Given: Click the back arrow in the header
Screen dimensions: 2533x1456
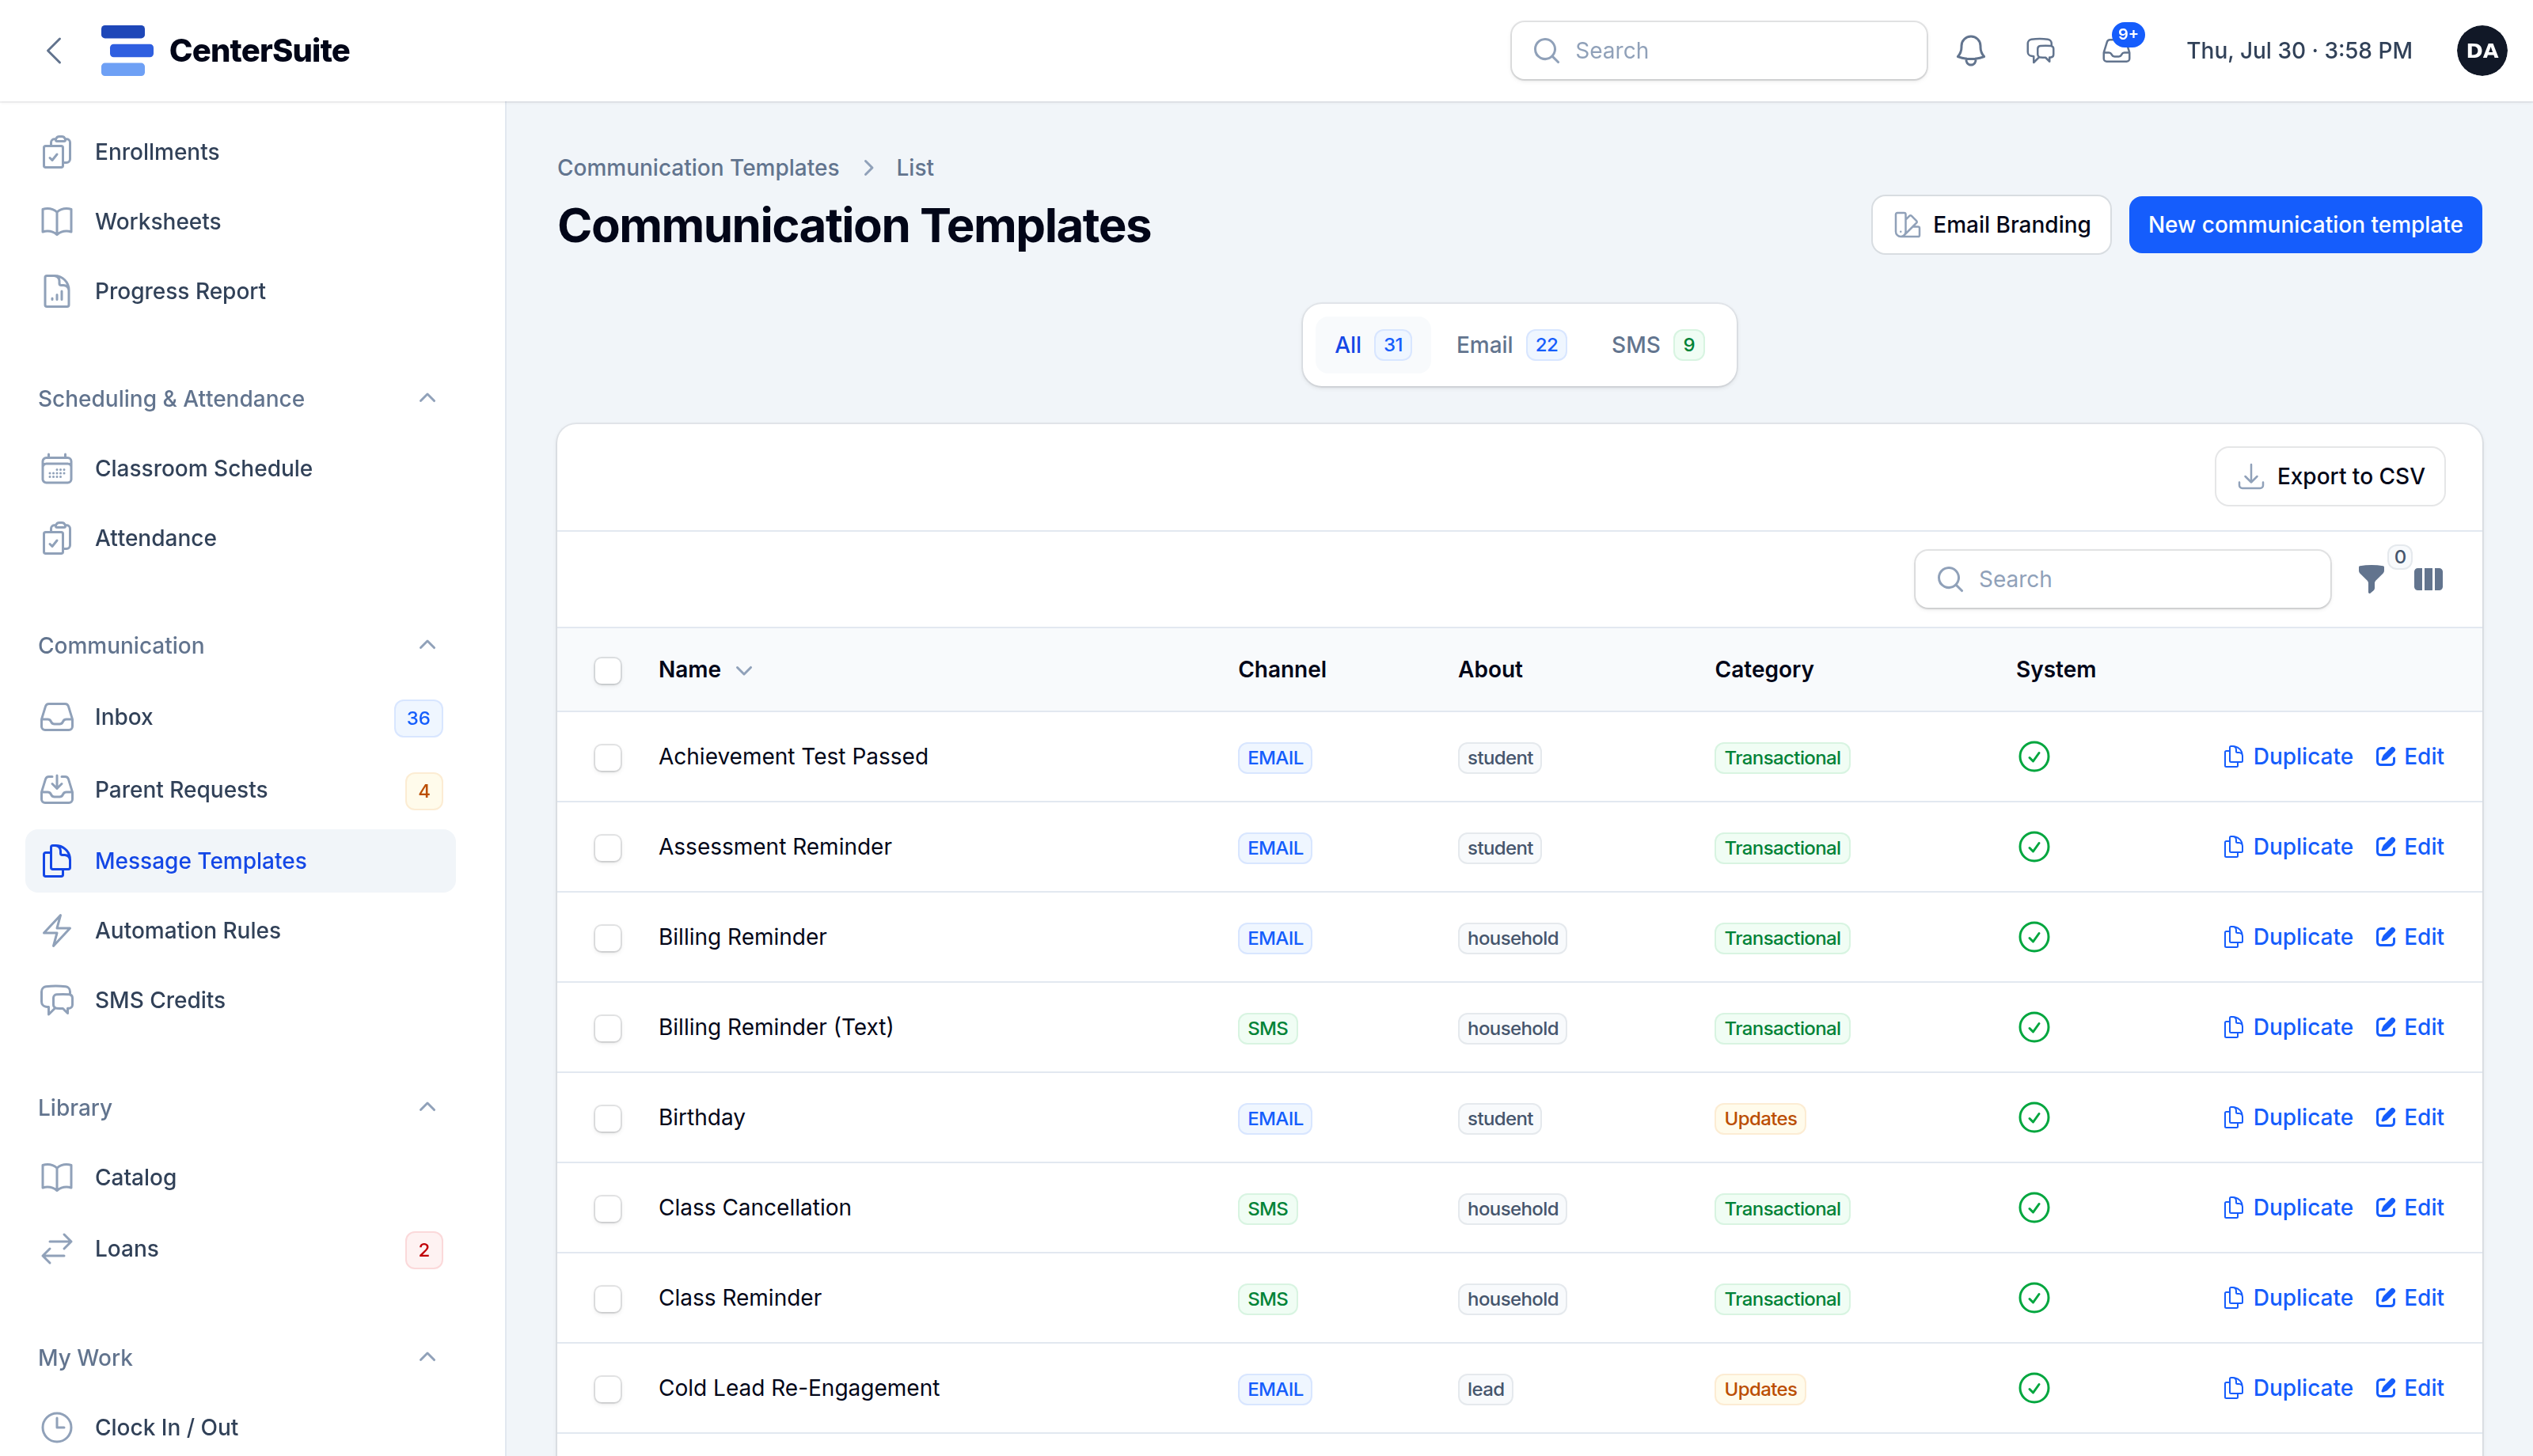Looking at the screenshot, I should (54, 50).
